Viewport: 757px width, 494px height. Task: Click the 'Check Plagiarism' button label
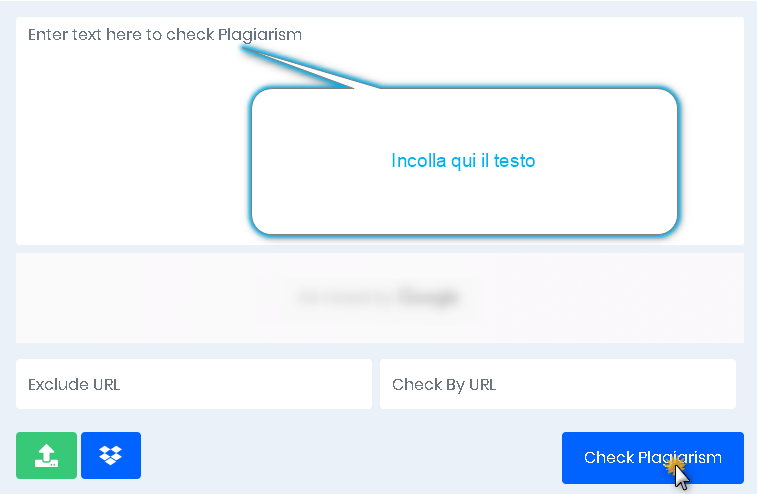pos(652,458)
